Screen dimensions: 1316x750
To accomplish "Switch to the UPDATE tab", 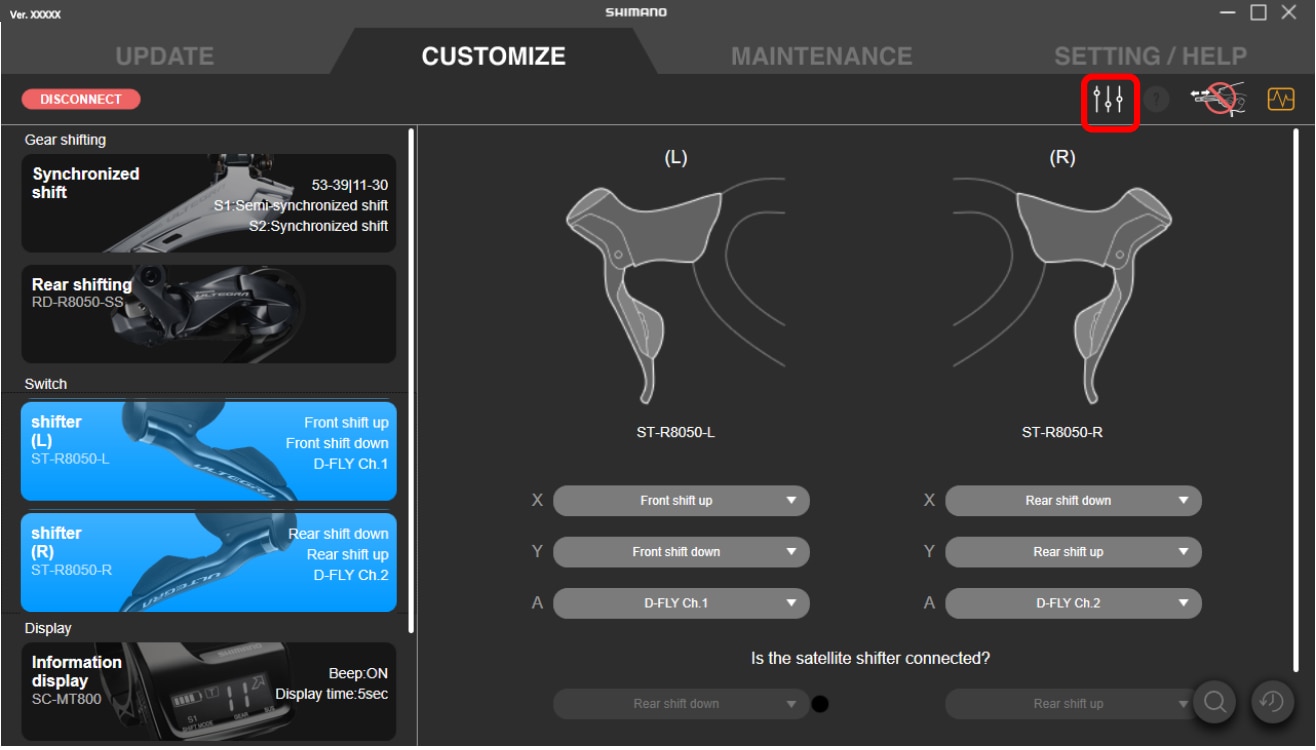I will click(164, 56).
